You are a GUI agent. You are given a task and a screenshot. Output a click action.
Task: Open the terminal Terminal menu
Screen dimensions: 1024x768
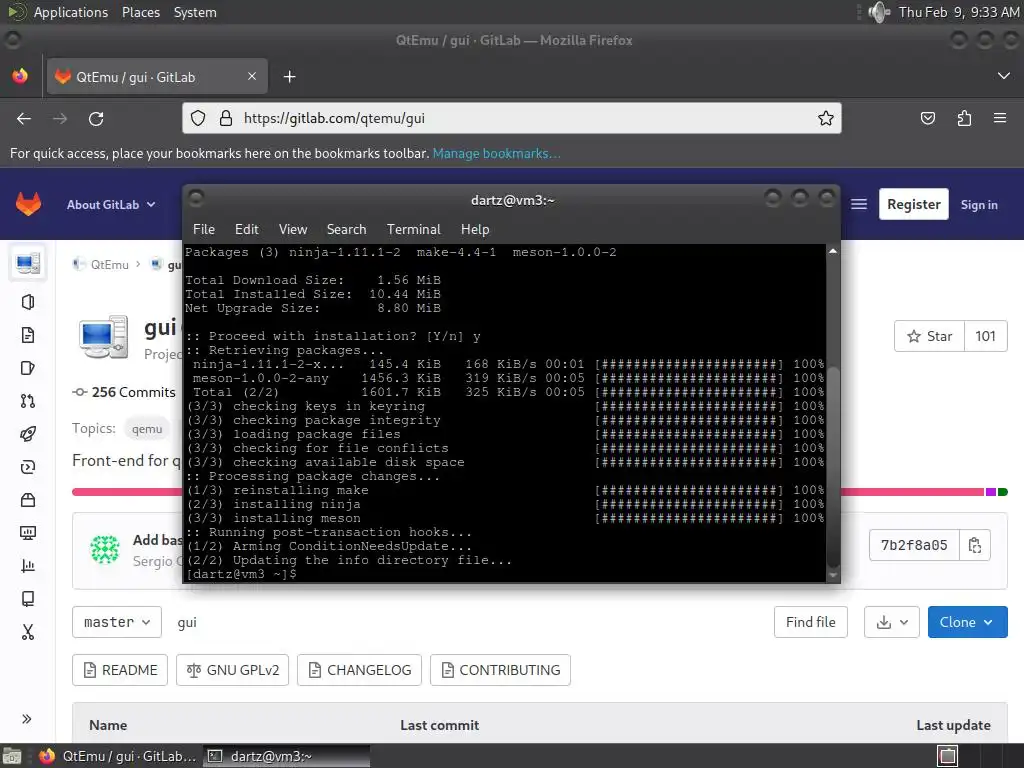point(413,229)
